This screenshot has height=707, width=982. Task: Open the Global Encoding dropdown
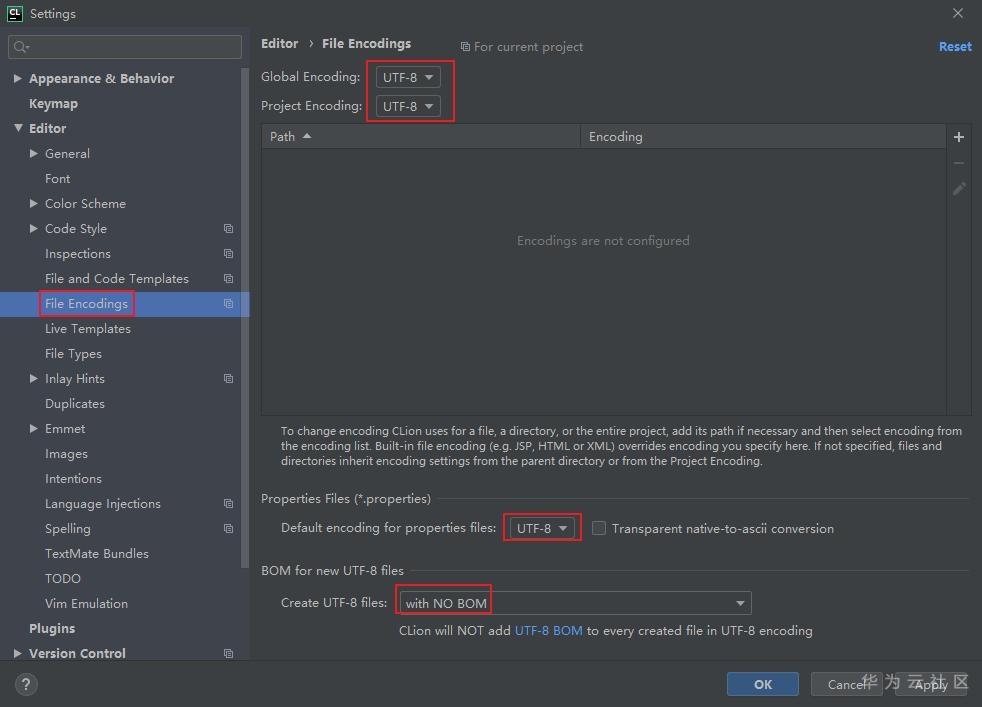tap(408, 77)
